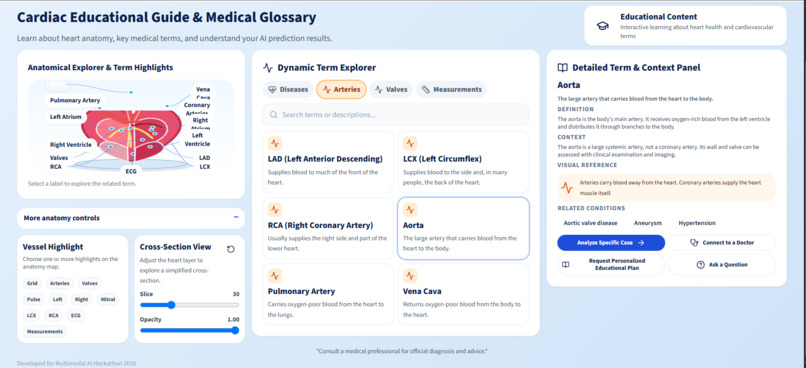Toggle the Grid vessel highlight chip
This screenshot has height=368, width=806.
(32, 283)
